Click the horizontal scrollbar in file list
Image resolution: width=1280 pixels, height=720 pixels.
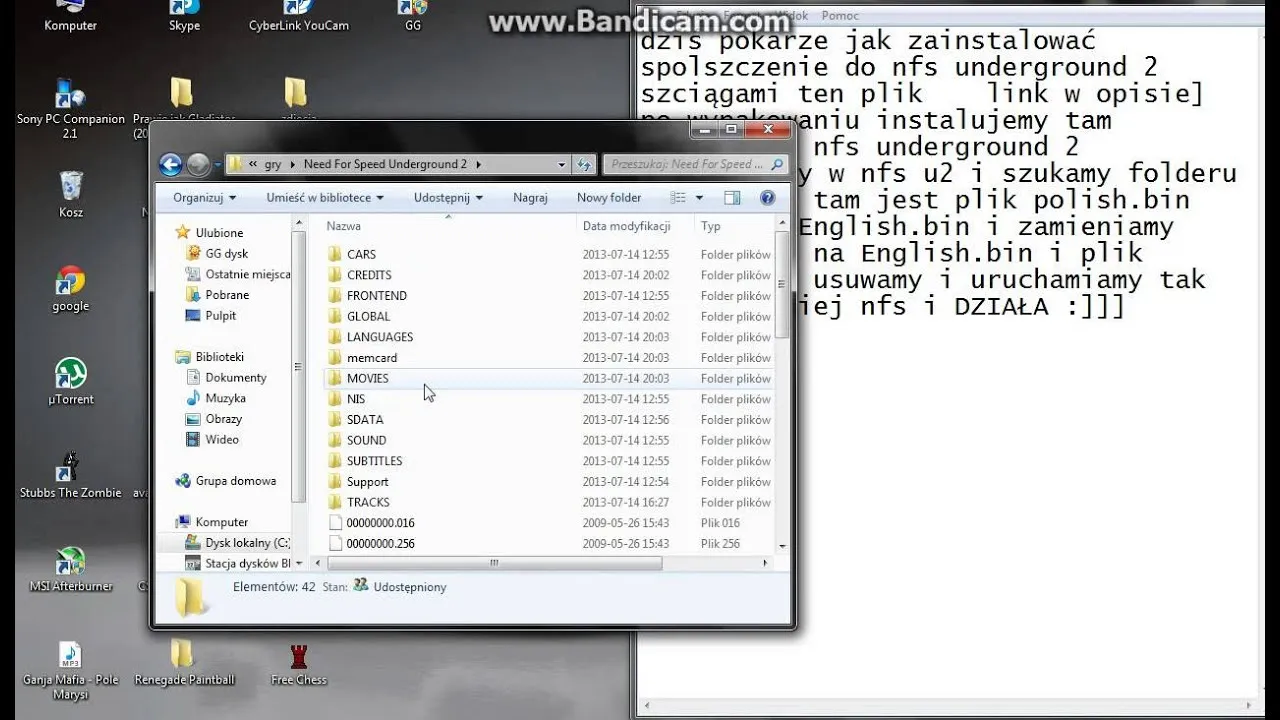pos(494,564)
